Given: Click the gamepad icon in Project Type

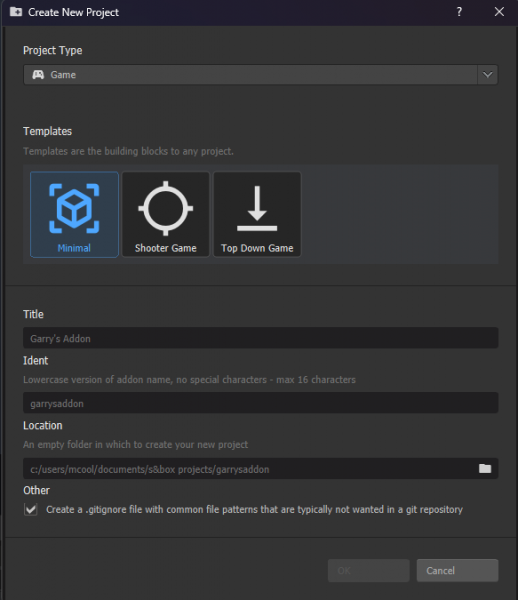Looking at the screenshot, I should tap(38, 75).
